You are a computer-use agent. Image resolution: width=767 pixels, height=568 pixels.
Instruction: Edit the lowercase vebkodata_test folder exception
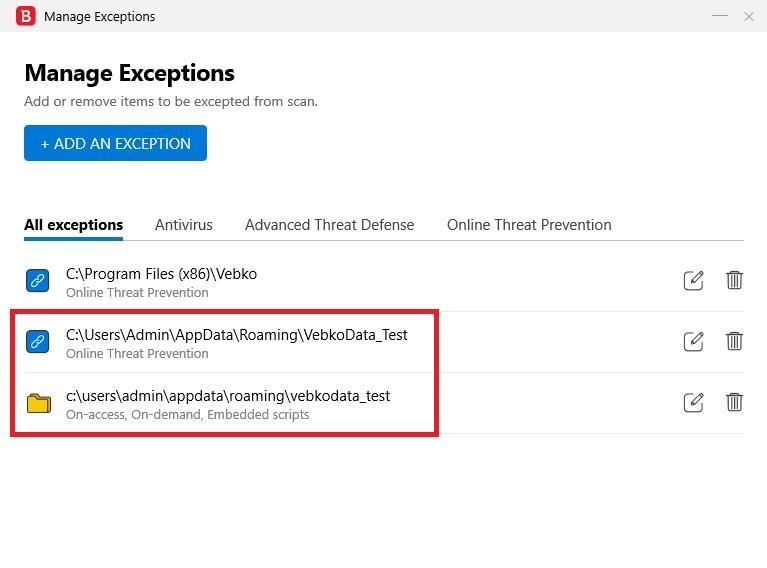pyautogui.click(x=693, y=403)
